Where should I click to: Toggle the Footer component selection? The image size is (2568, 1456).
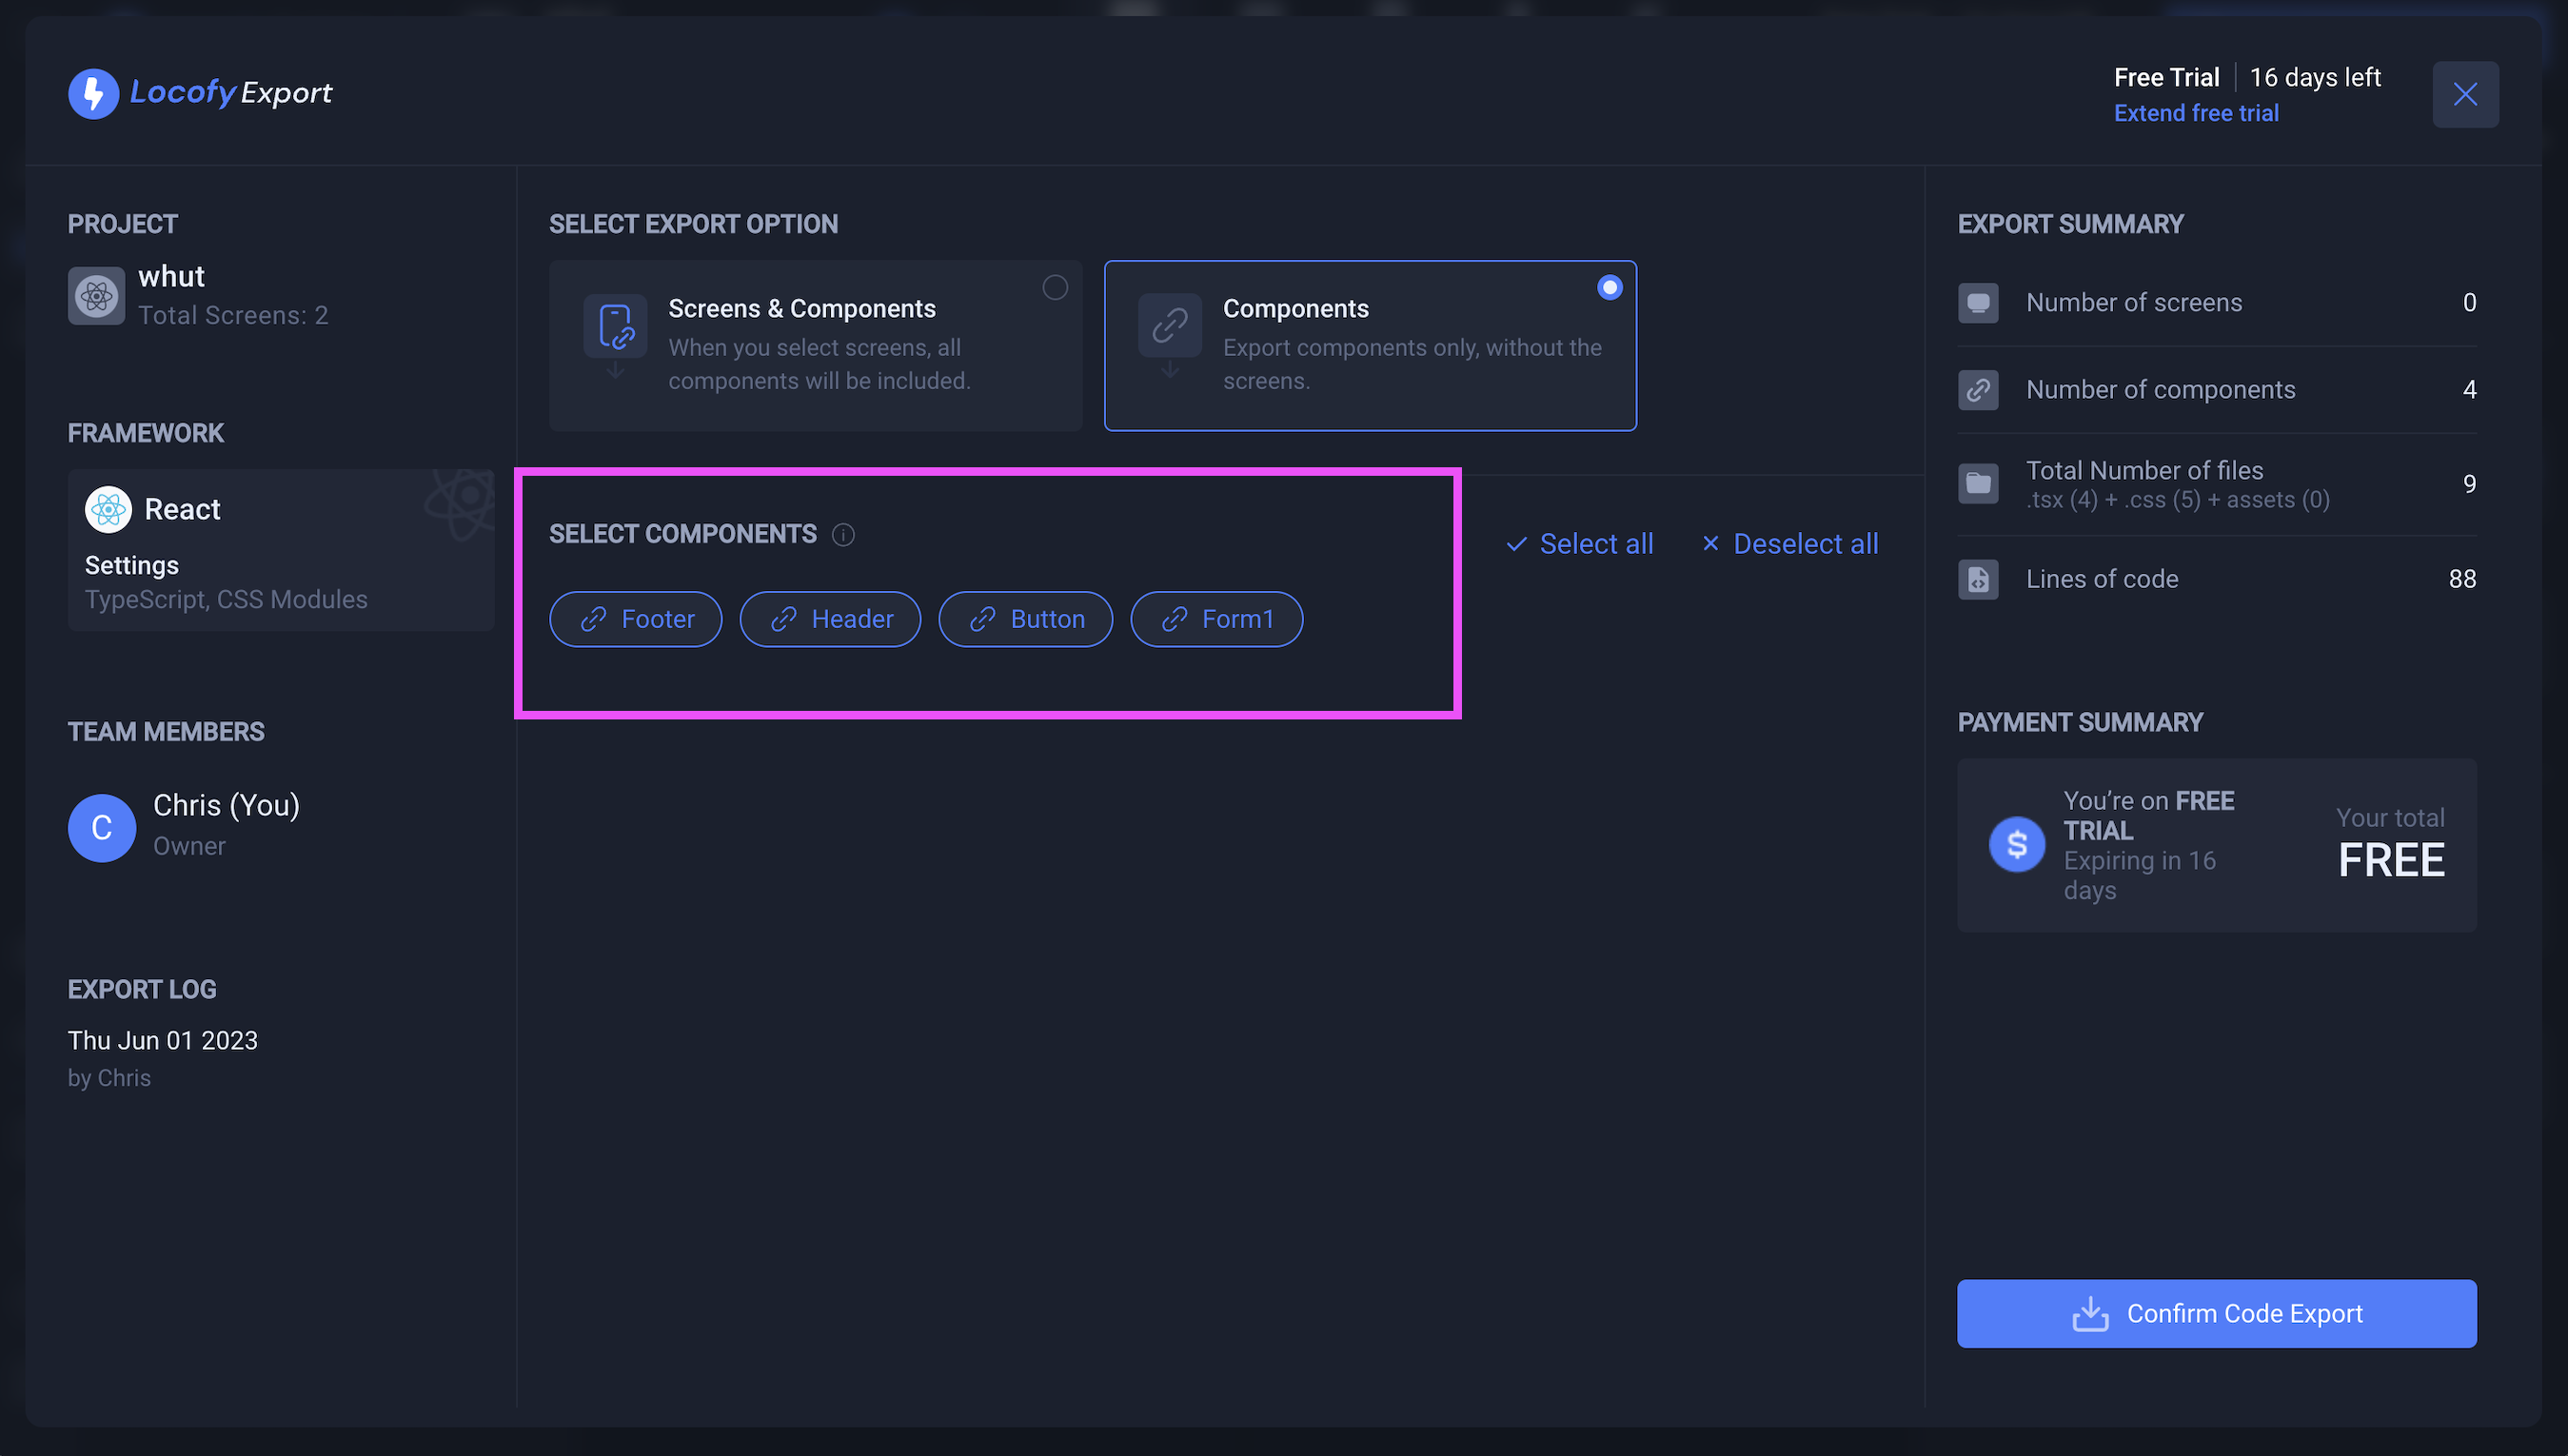tap(635, 618)
